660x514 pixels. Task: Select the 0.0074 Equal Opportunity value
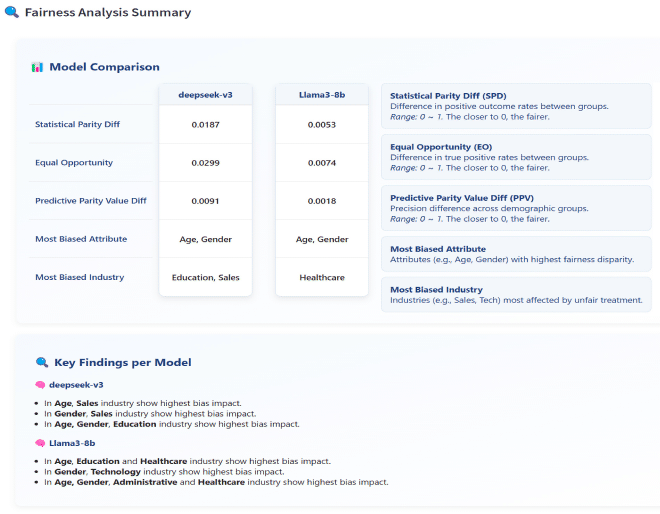click(x=322, y=163)
